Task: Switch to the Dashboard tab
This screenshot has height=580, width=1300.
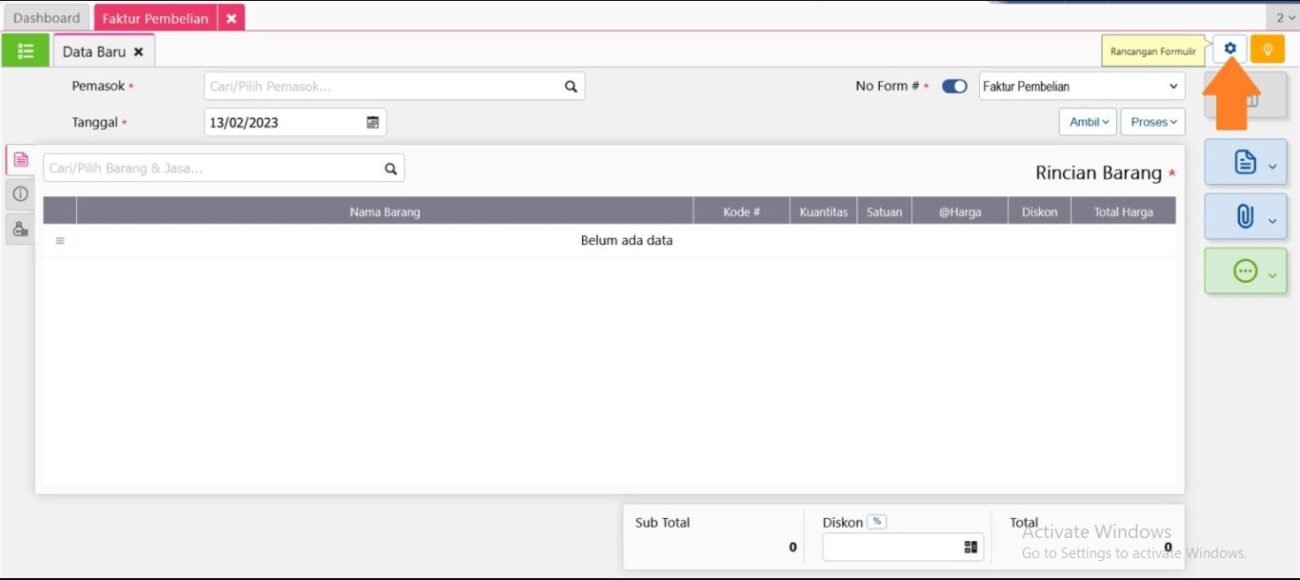Action: pyautogui.click(x=47, y=18)
